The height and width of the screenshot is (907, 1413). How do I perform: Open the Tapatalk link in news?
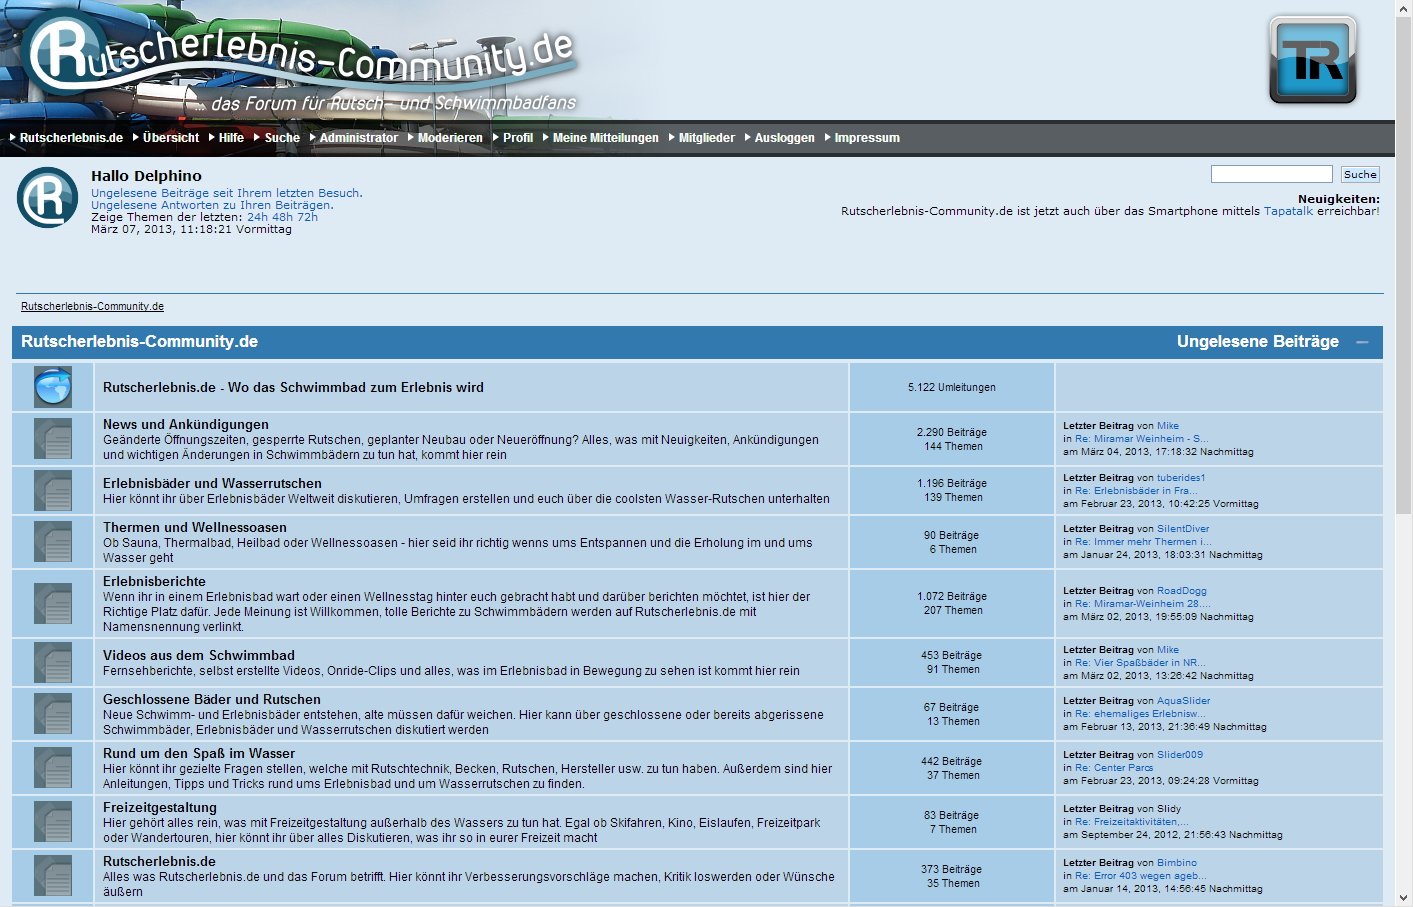pyautogui.click(x=1288, y=211)
